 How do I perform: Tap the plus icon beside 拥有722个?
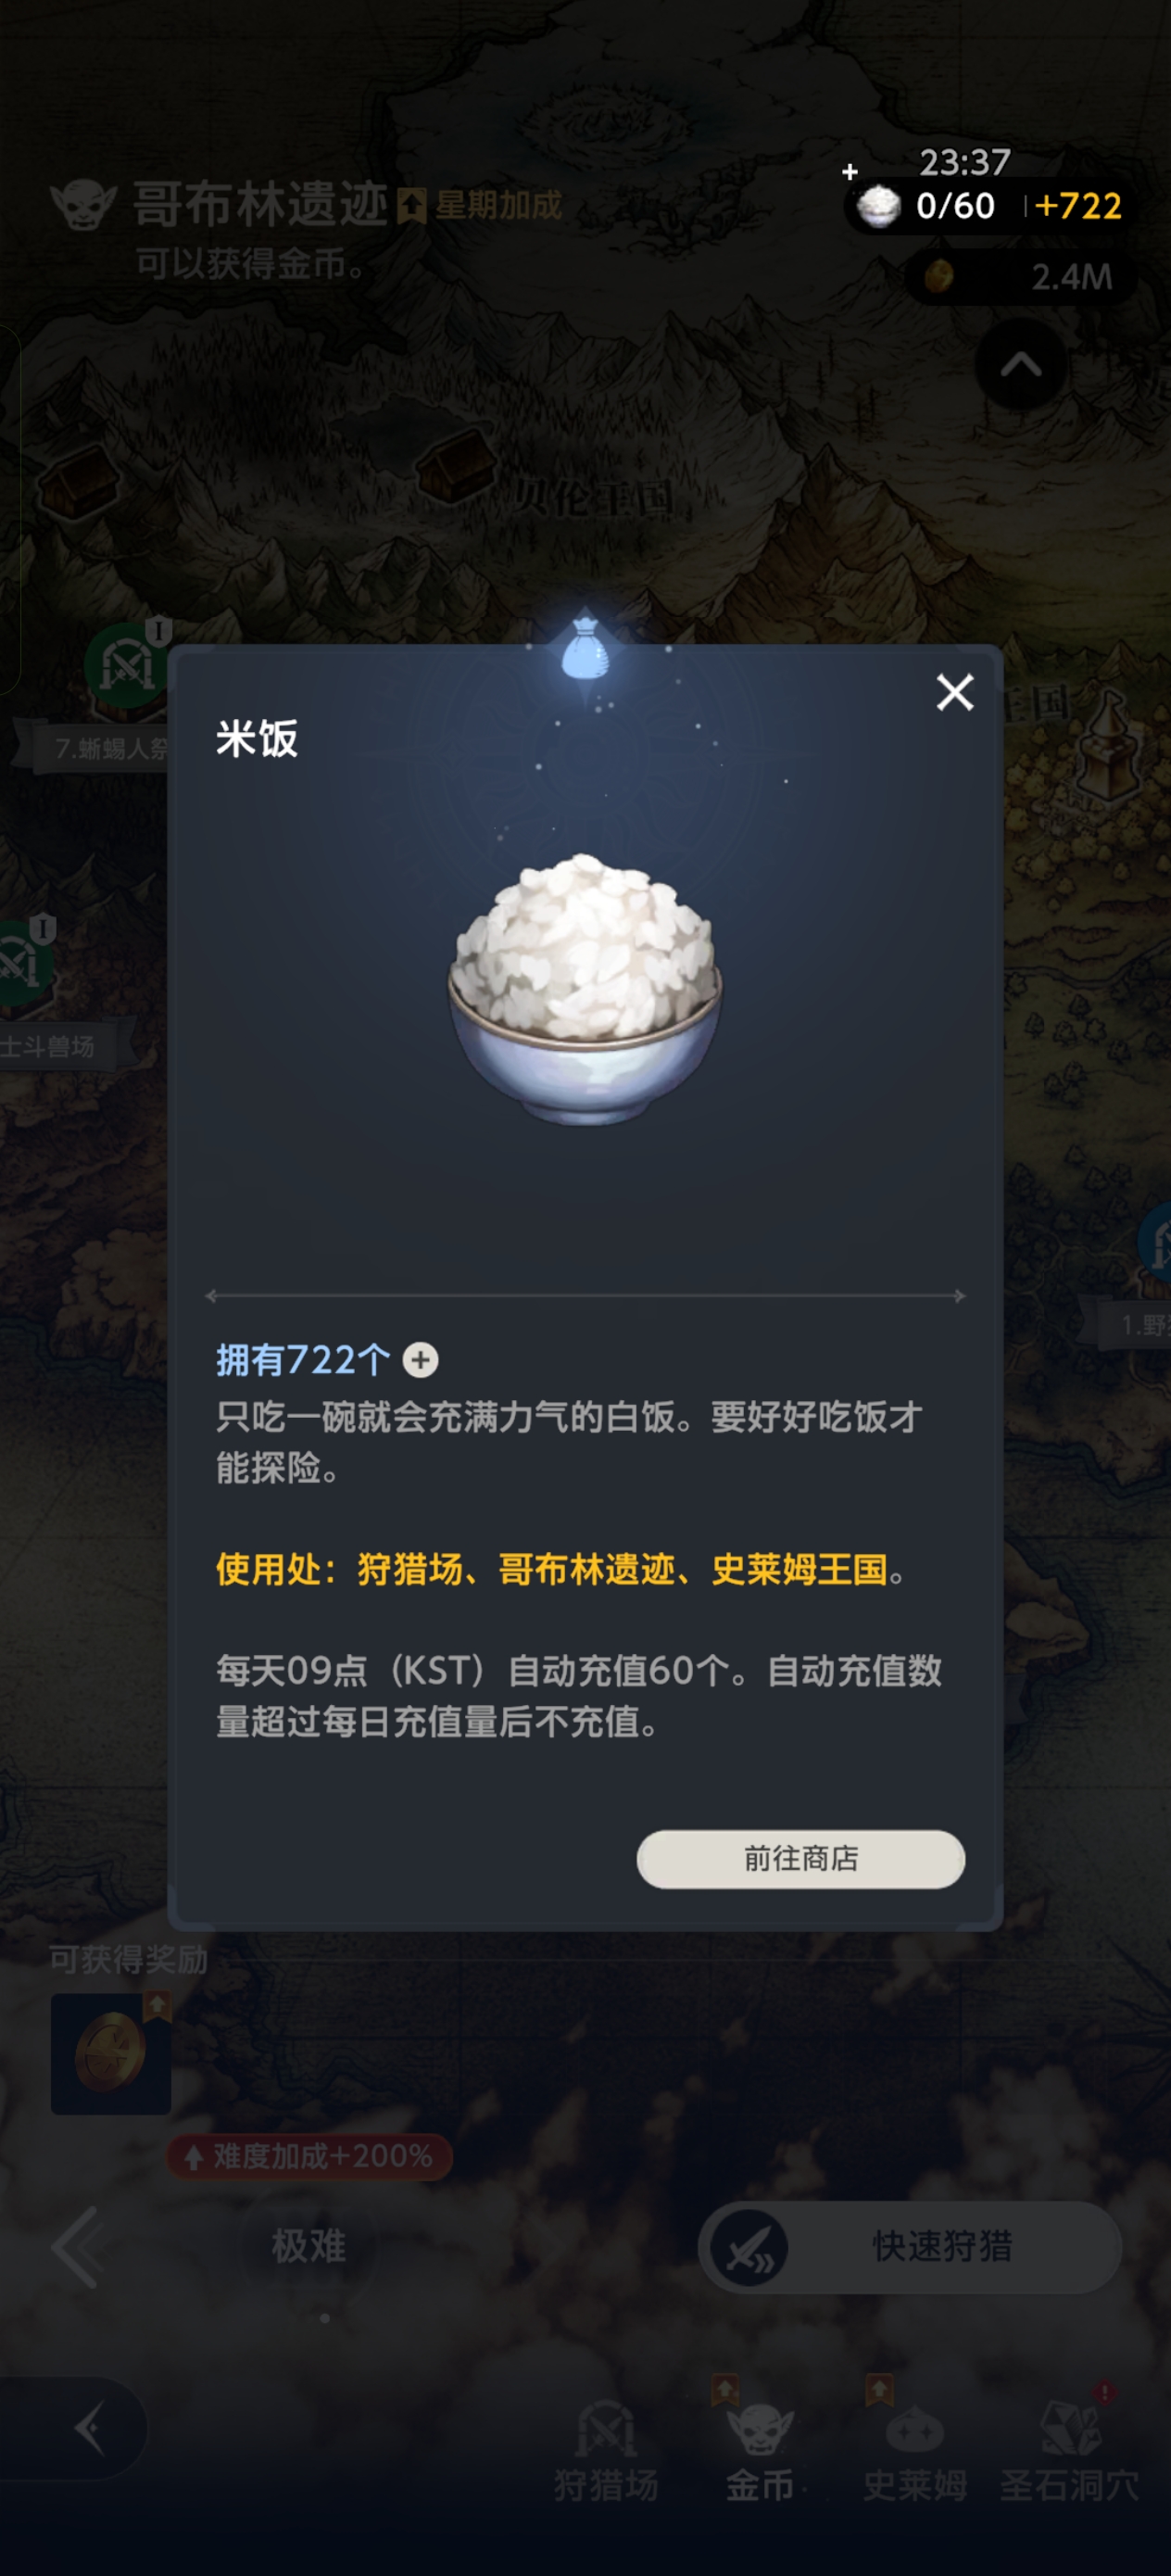tap(420, 1360)
